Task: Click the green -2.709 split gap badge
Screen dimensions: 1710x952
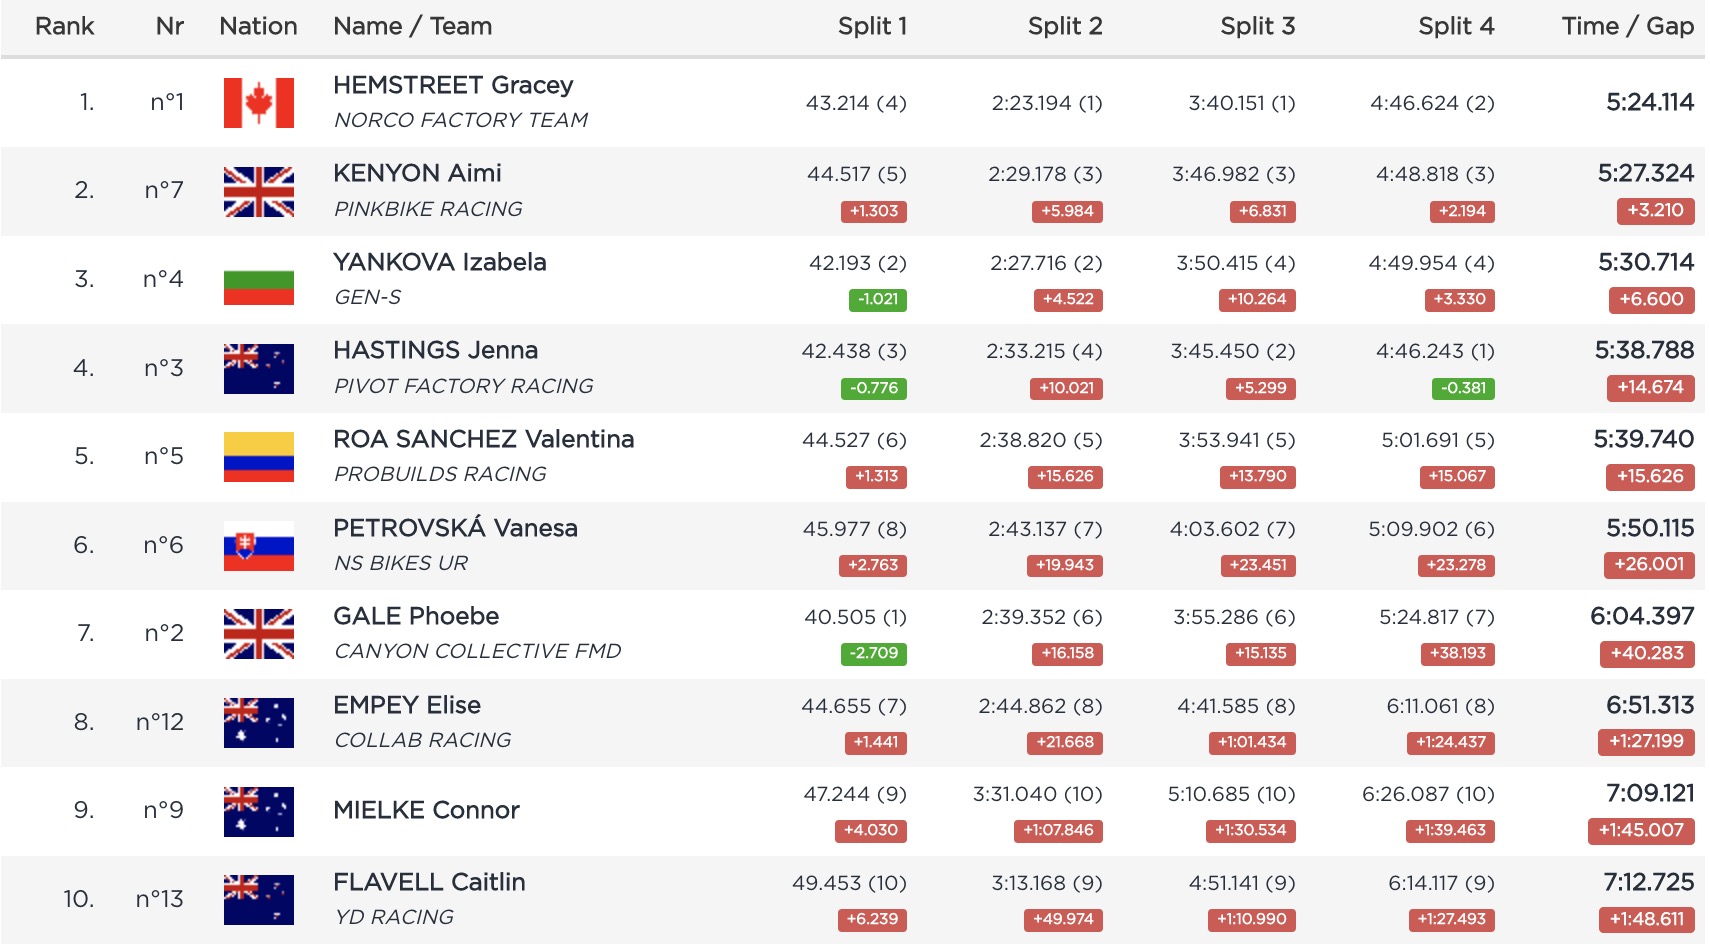Action: click(x=873, y=653)
